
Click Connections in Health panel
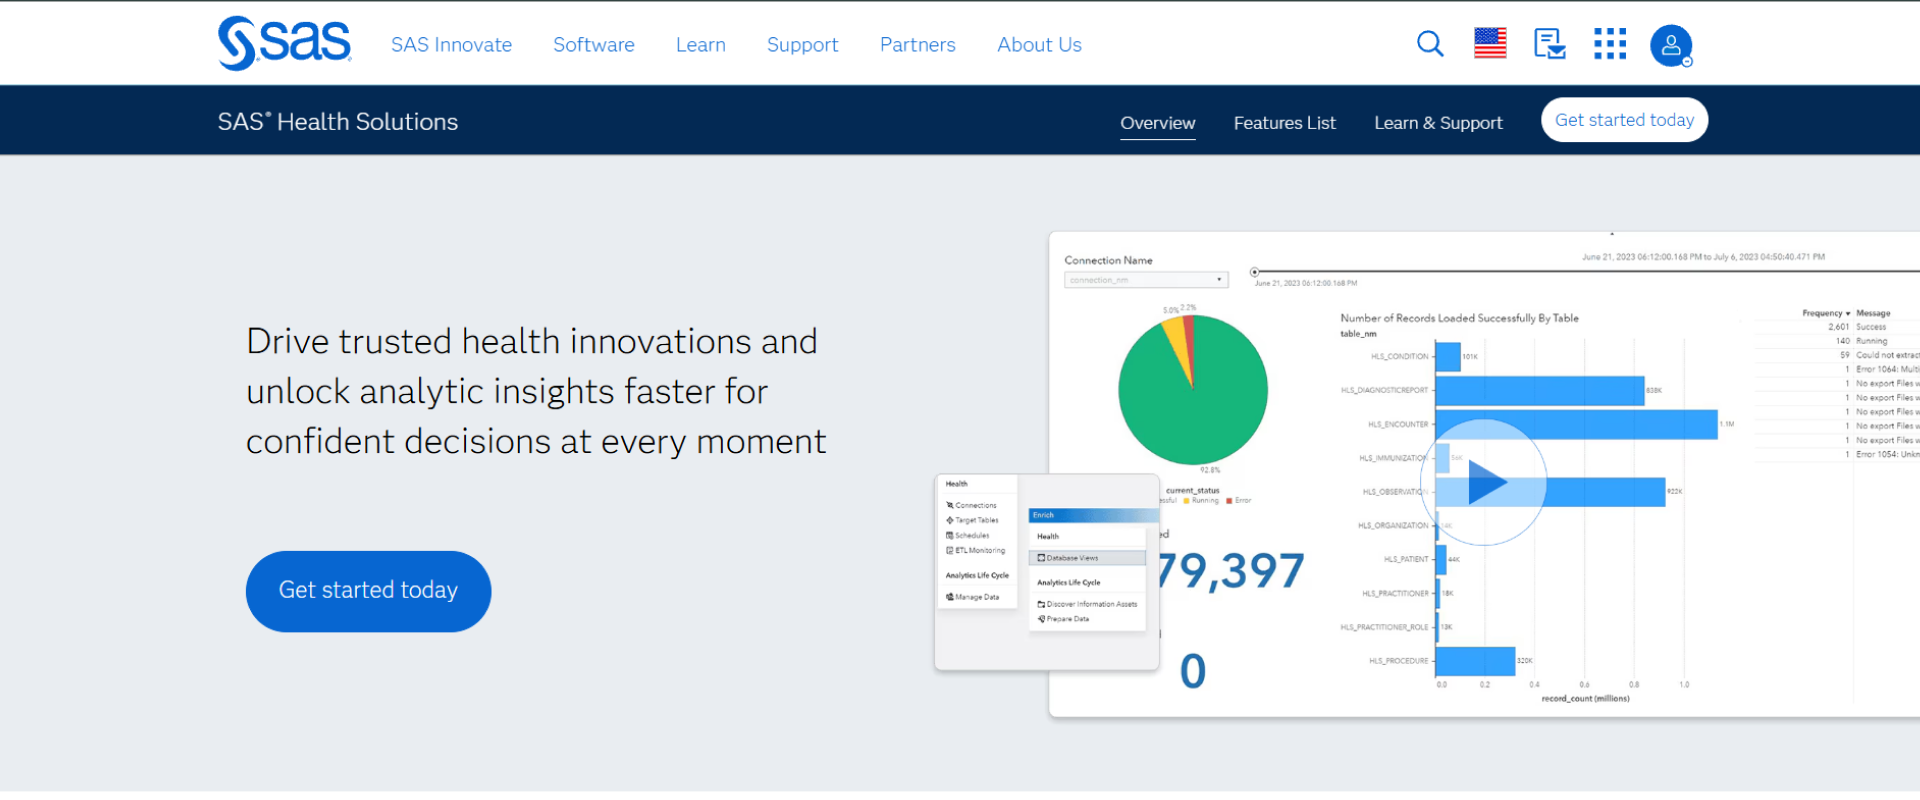(x=971, y=505)
